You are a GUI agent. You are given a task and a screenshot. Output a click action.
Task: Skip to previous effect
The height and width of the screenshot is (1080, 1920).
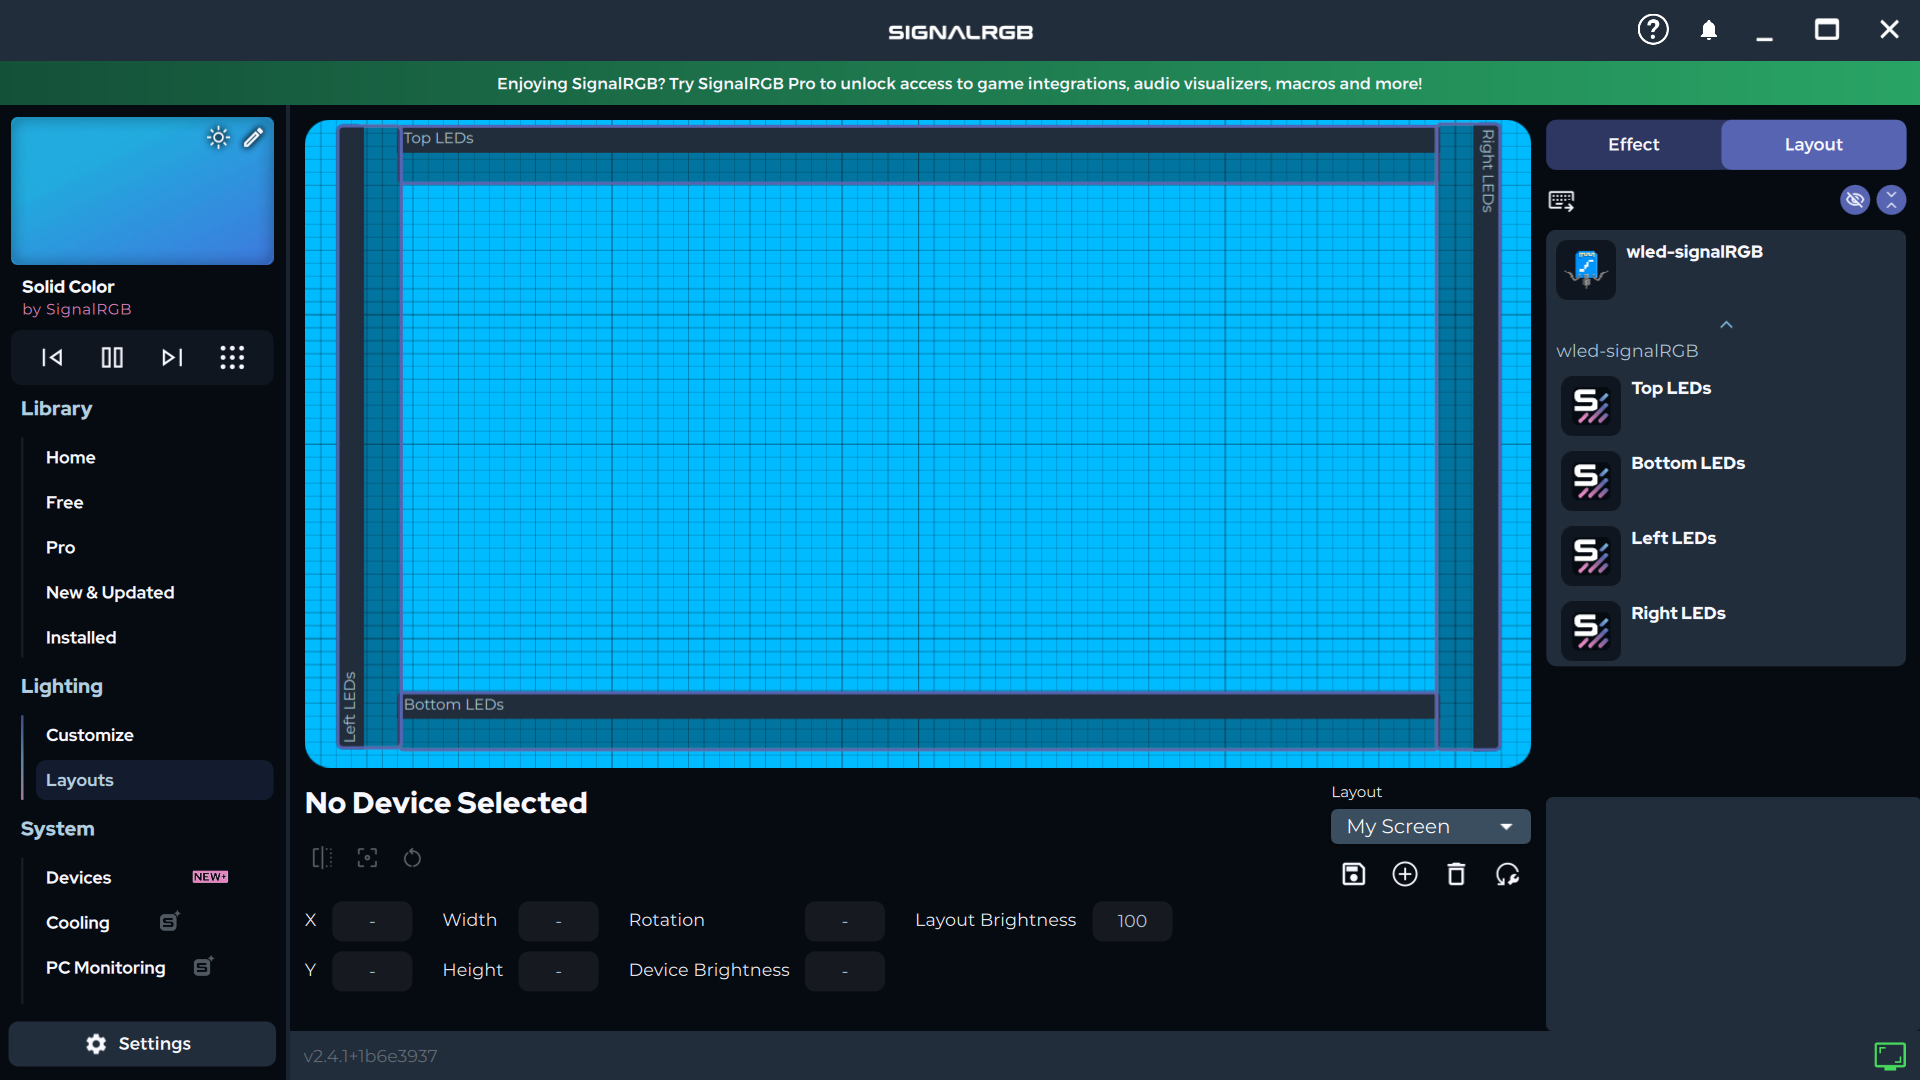52,357
